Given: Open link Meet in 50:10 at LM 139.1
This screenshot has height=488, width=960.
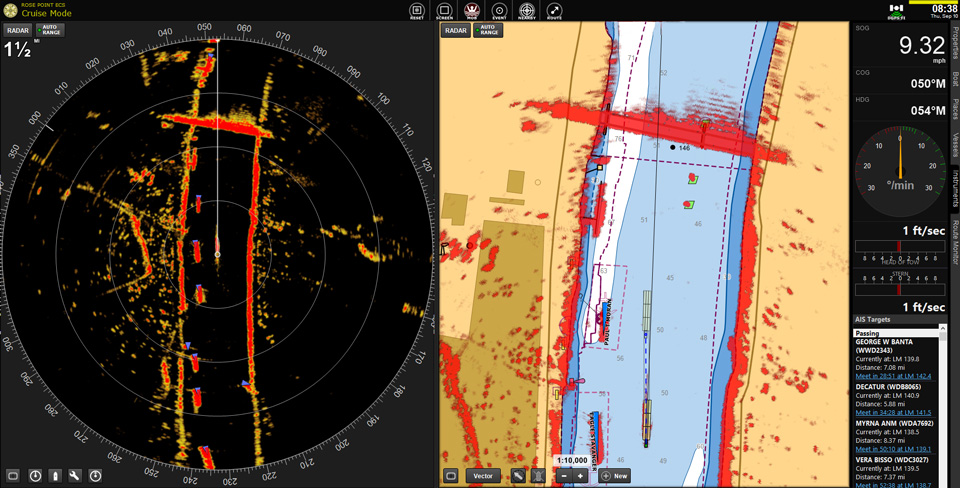Looking at the screenshot, I should (893, 449).
